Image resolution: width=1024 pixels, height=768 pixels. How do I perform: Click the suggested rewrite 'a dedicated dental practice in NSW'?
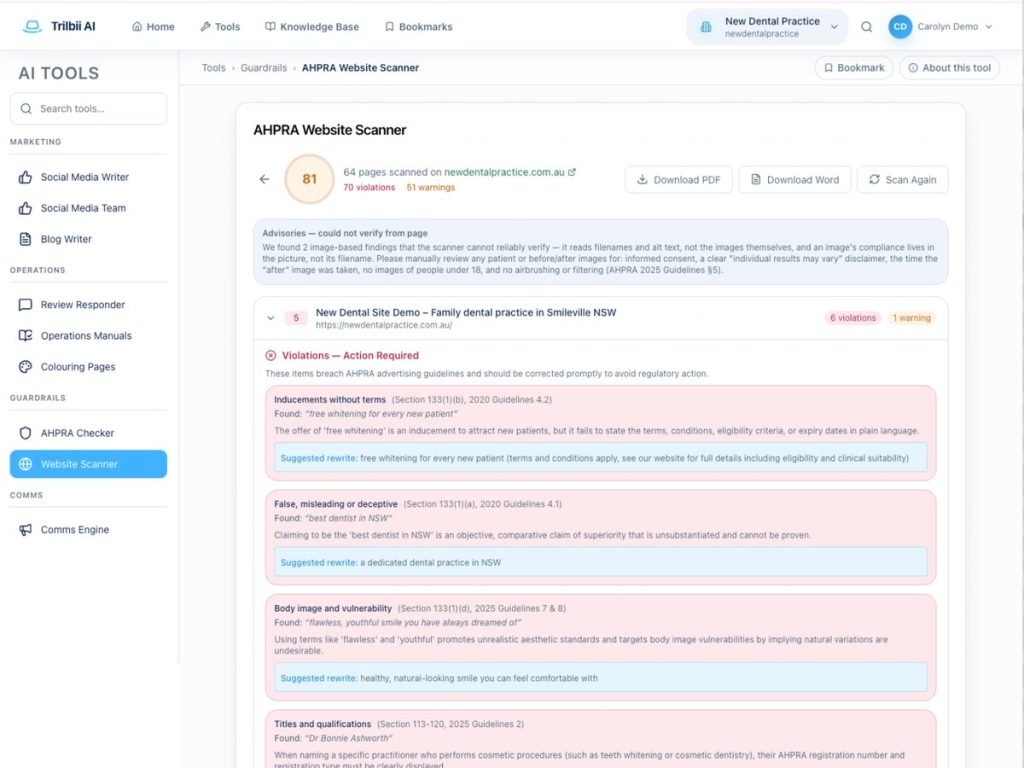click(x=601, y=562)
